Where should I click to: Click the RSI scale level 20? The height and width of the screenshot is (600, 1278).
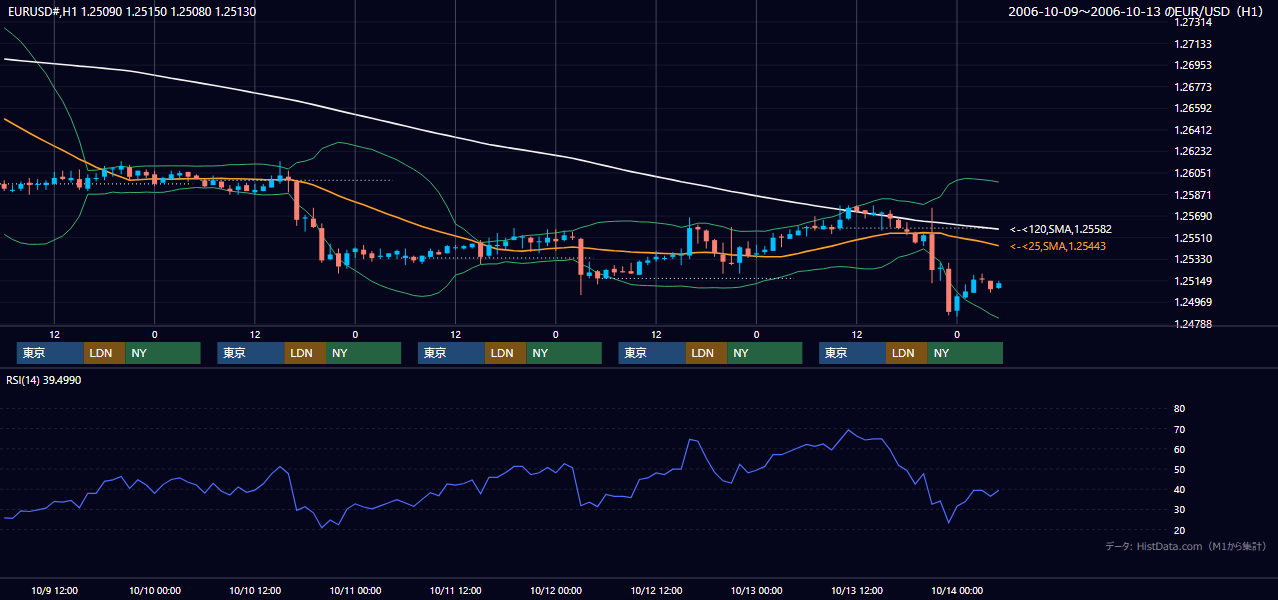coord(1179,530)
